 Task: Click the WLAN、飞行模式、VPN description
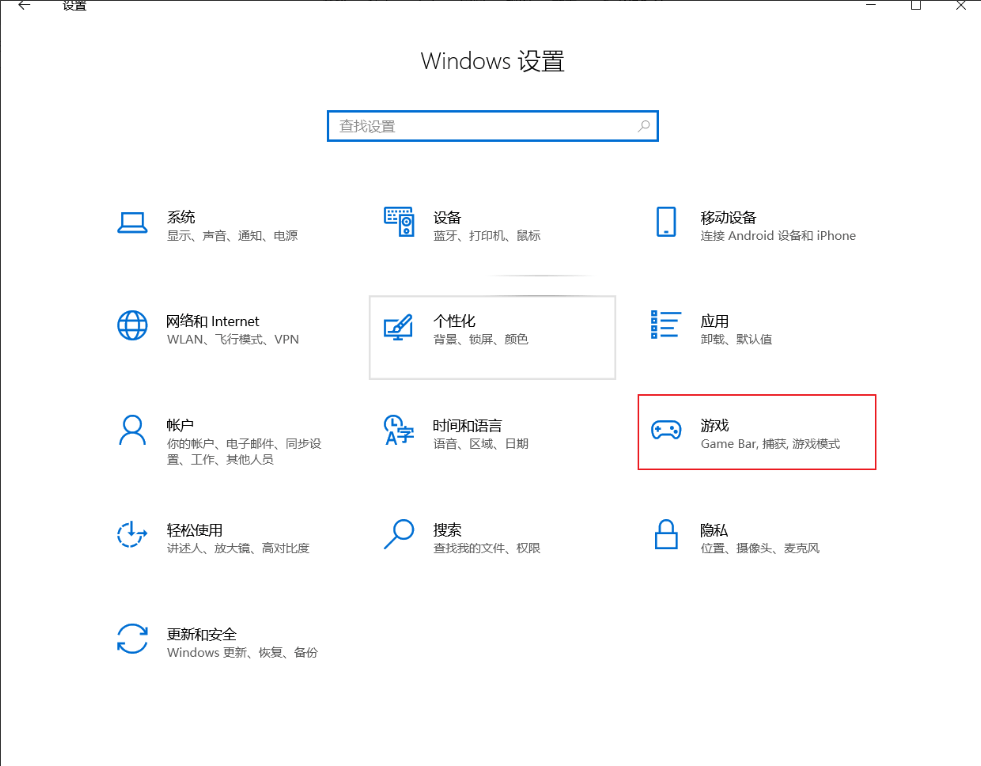pyautogui.click(x=233, y=339)
